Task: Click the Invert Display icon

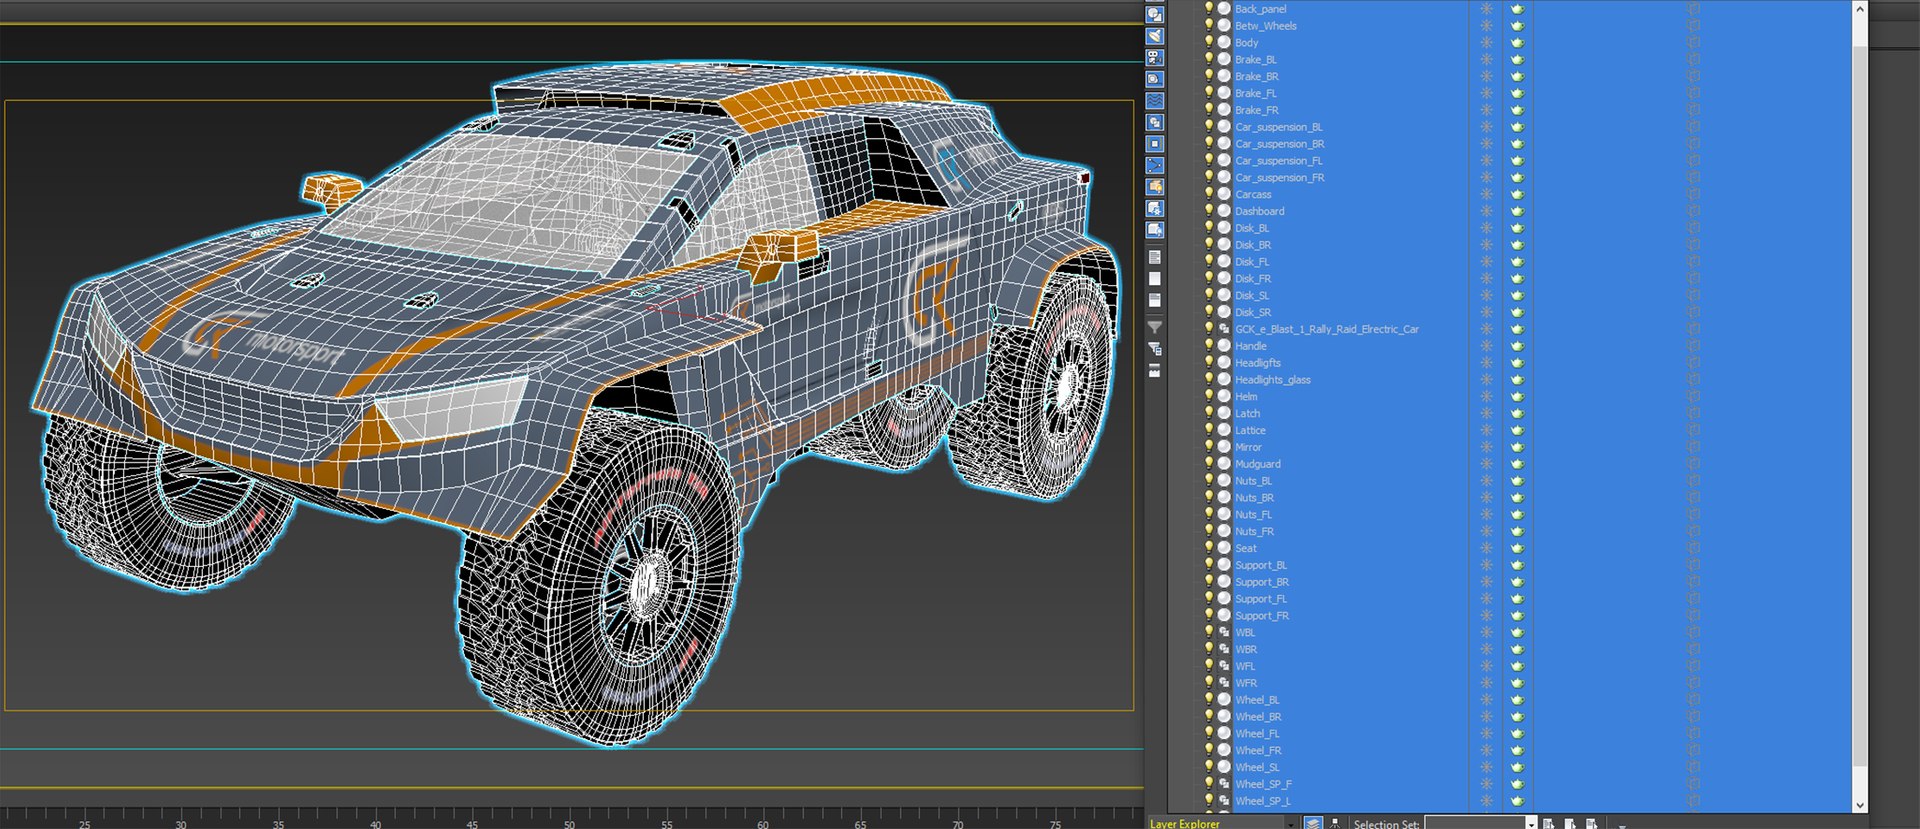Action: [1155, 300]
